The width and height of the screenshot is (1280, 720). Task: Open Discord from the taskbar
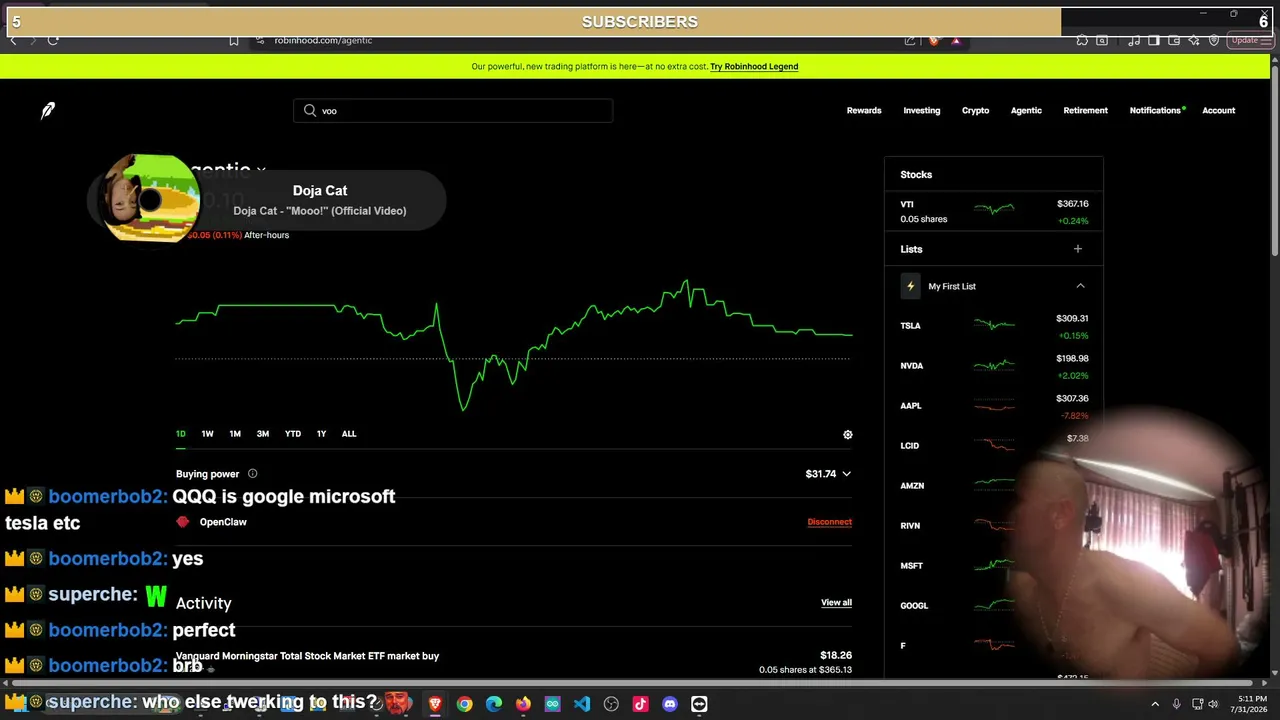pos(670,704)
